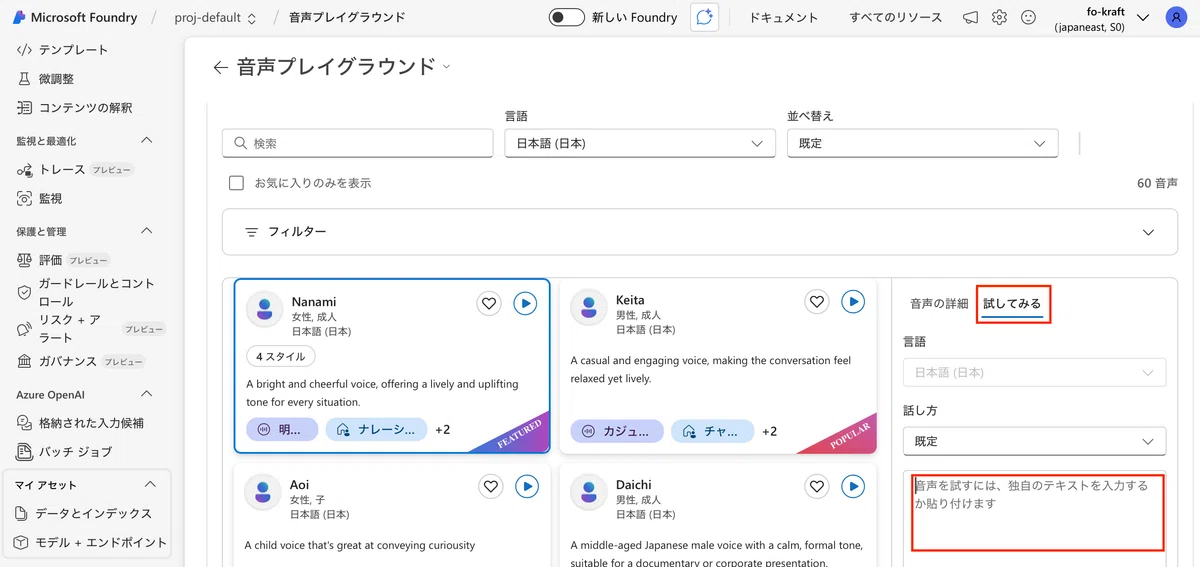The height and width of the screenshot is (567, 1200).
Task: Open the 言語 dropdown showing 日本語 (日本)
Action: 640,143
